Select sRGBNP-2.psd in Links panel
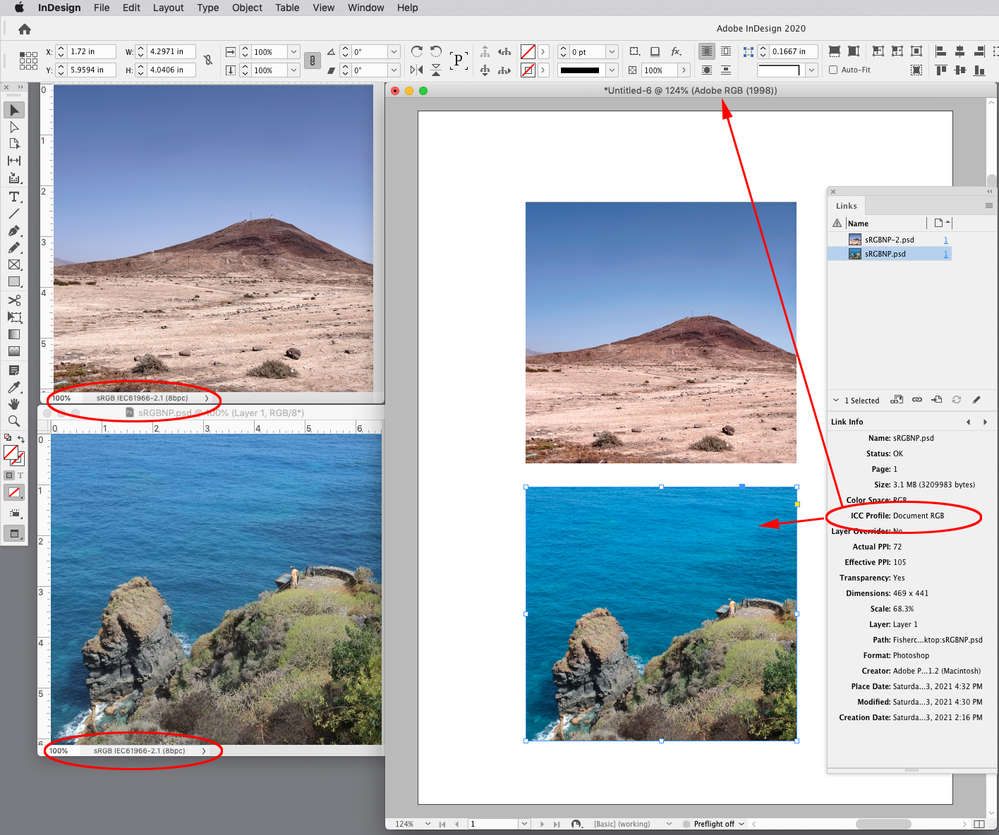Image resolution: width=999 pixels, height=835 pixels. 889,239
